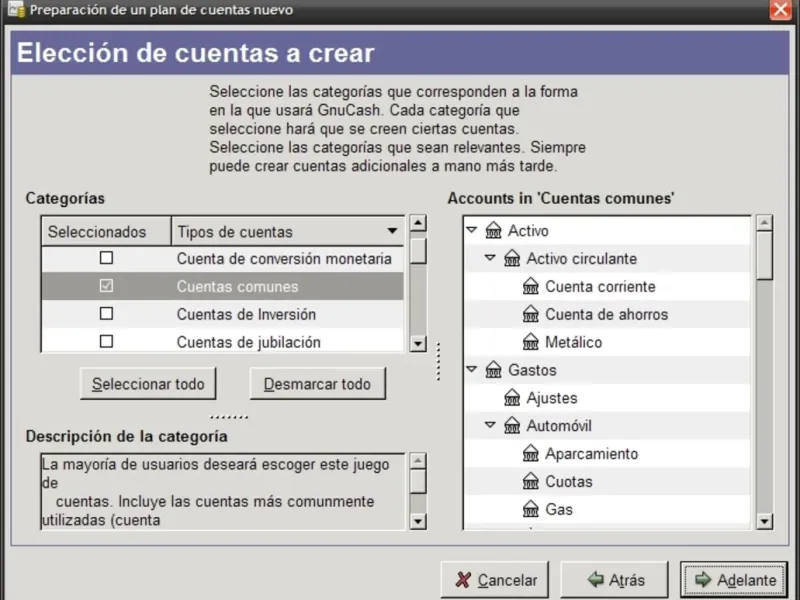Click description box scroll up arrow
The image size is (800, 600).
[418, 461]
